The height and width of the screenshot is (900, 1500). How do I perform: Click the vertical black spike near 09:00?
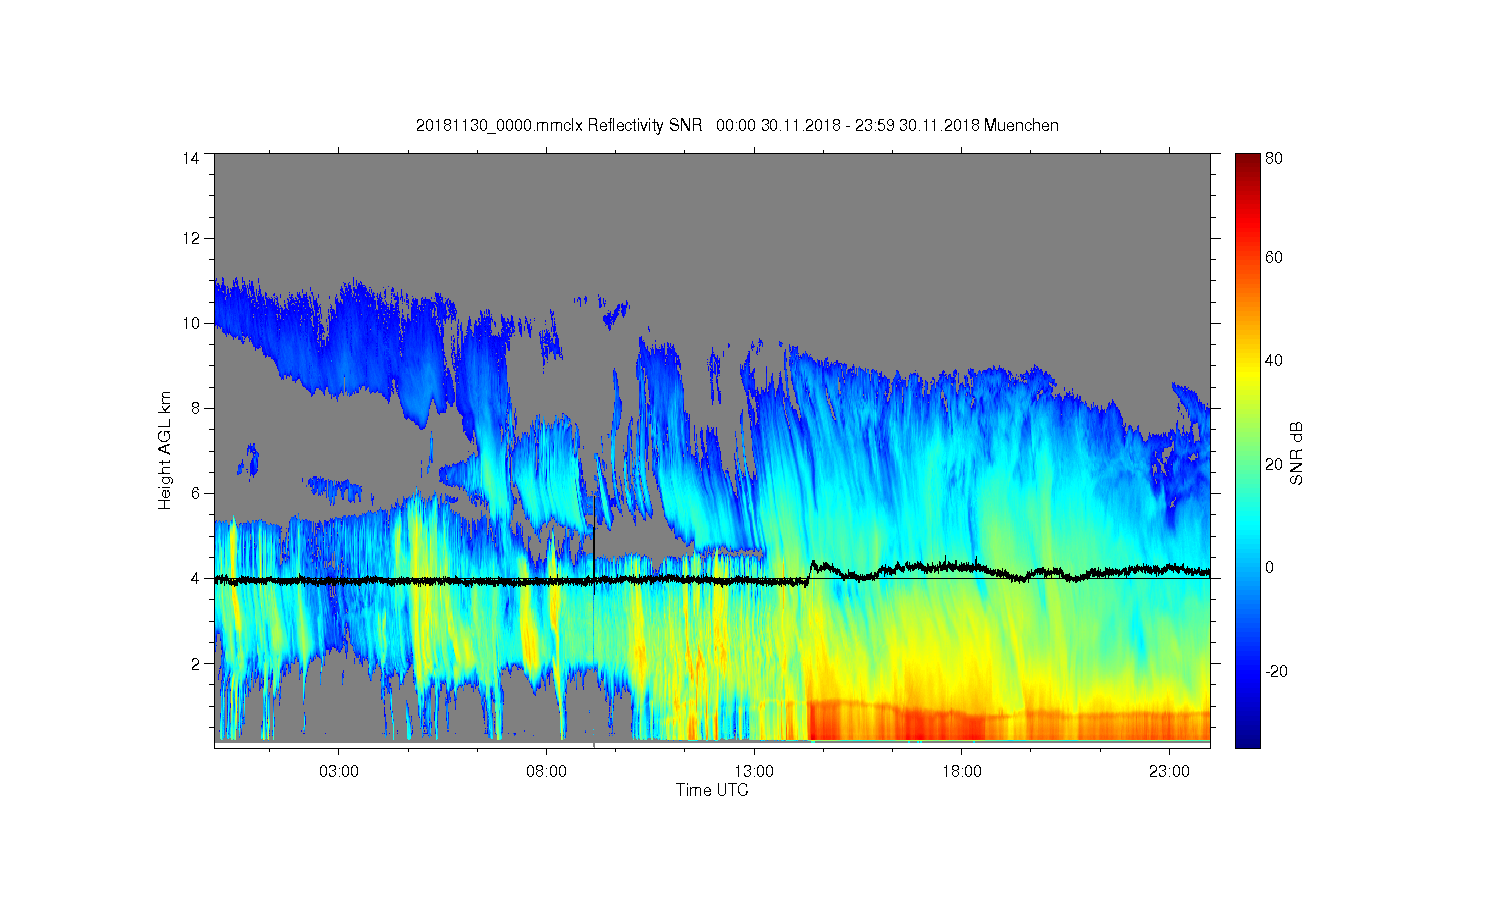click(594, 545)
